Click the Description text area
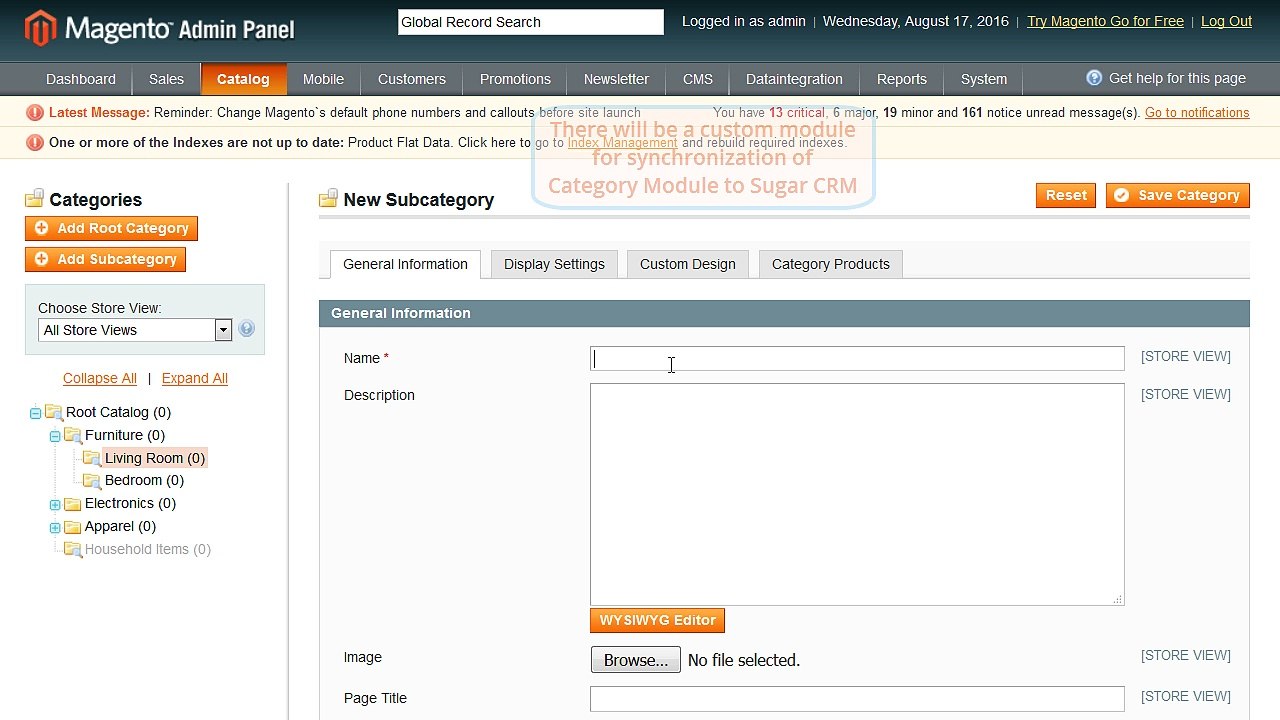 tap(857, 494)
